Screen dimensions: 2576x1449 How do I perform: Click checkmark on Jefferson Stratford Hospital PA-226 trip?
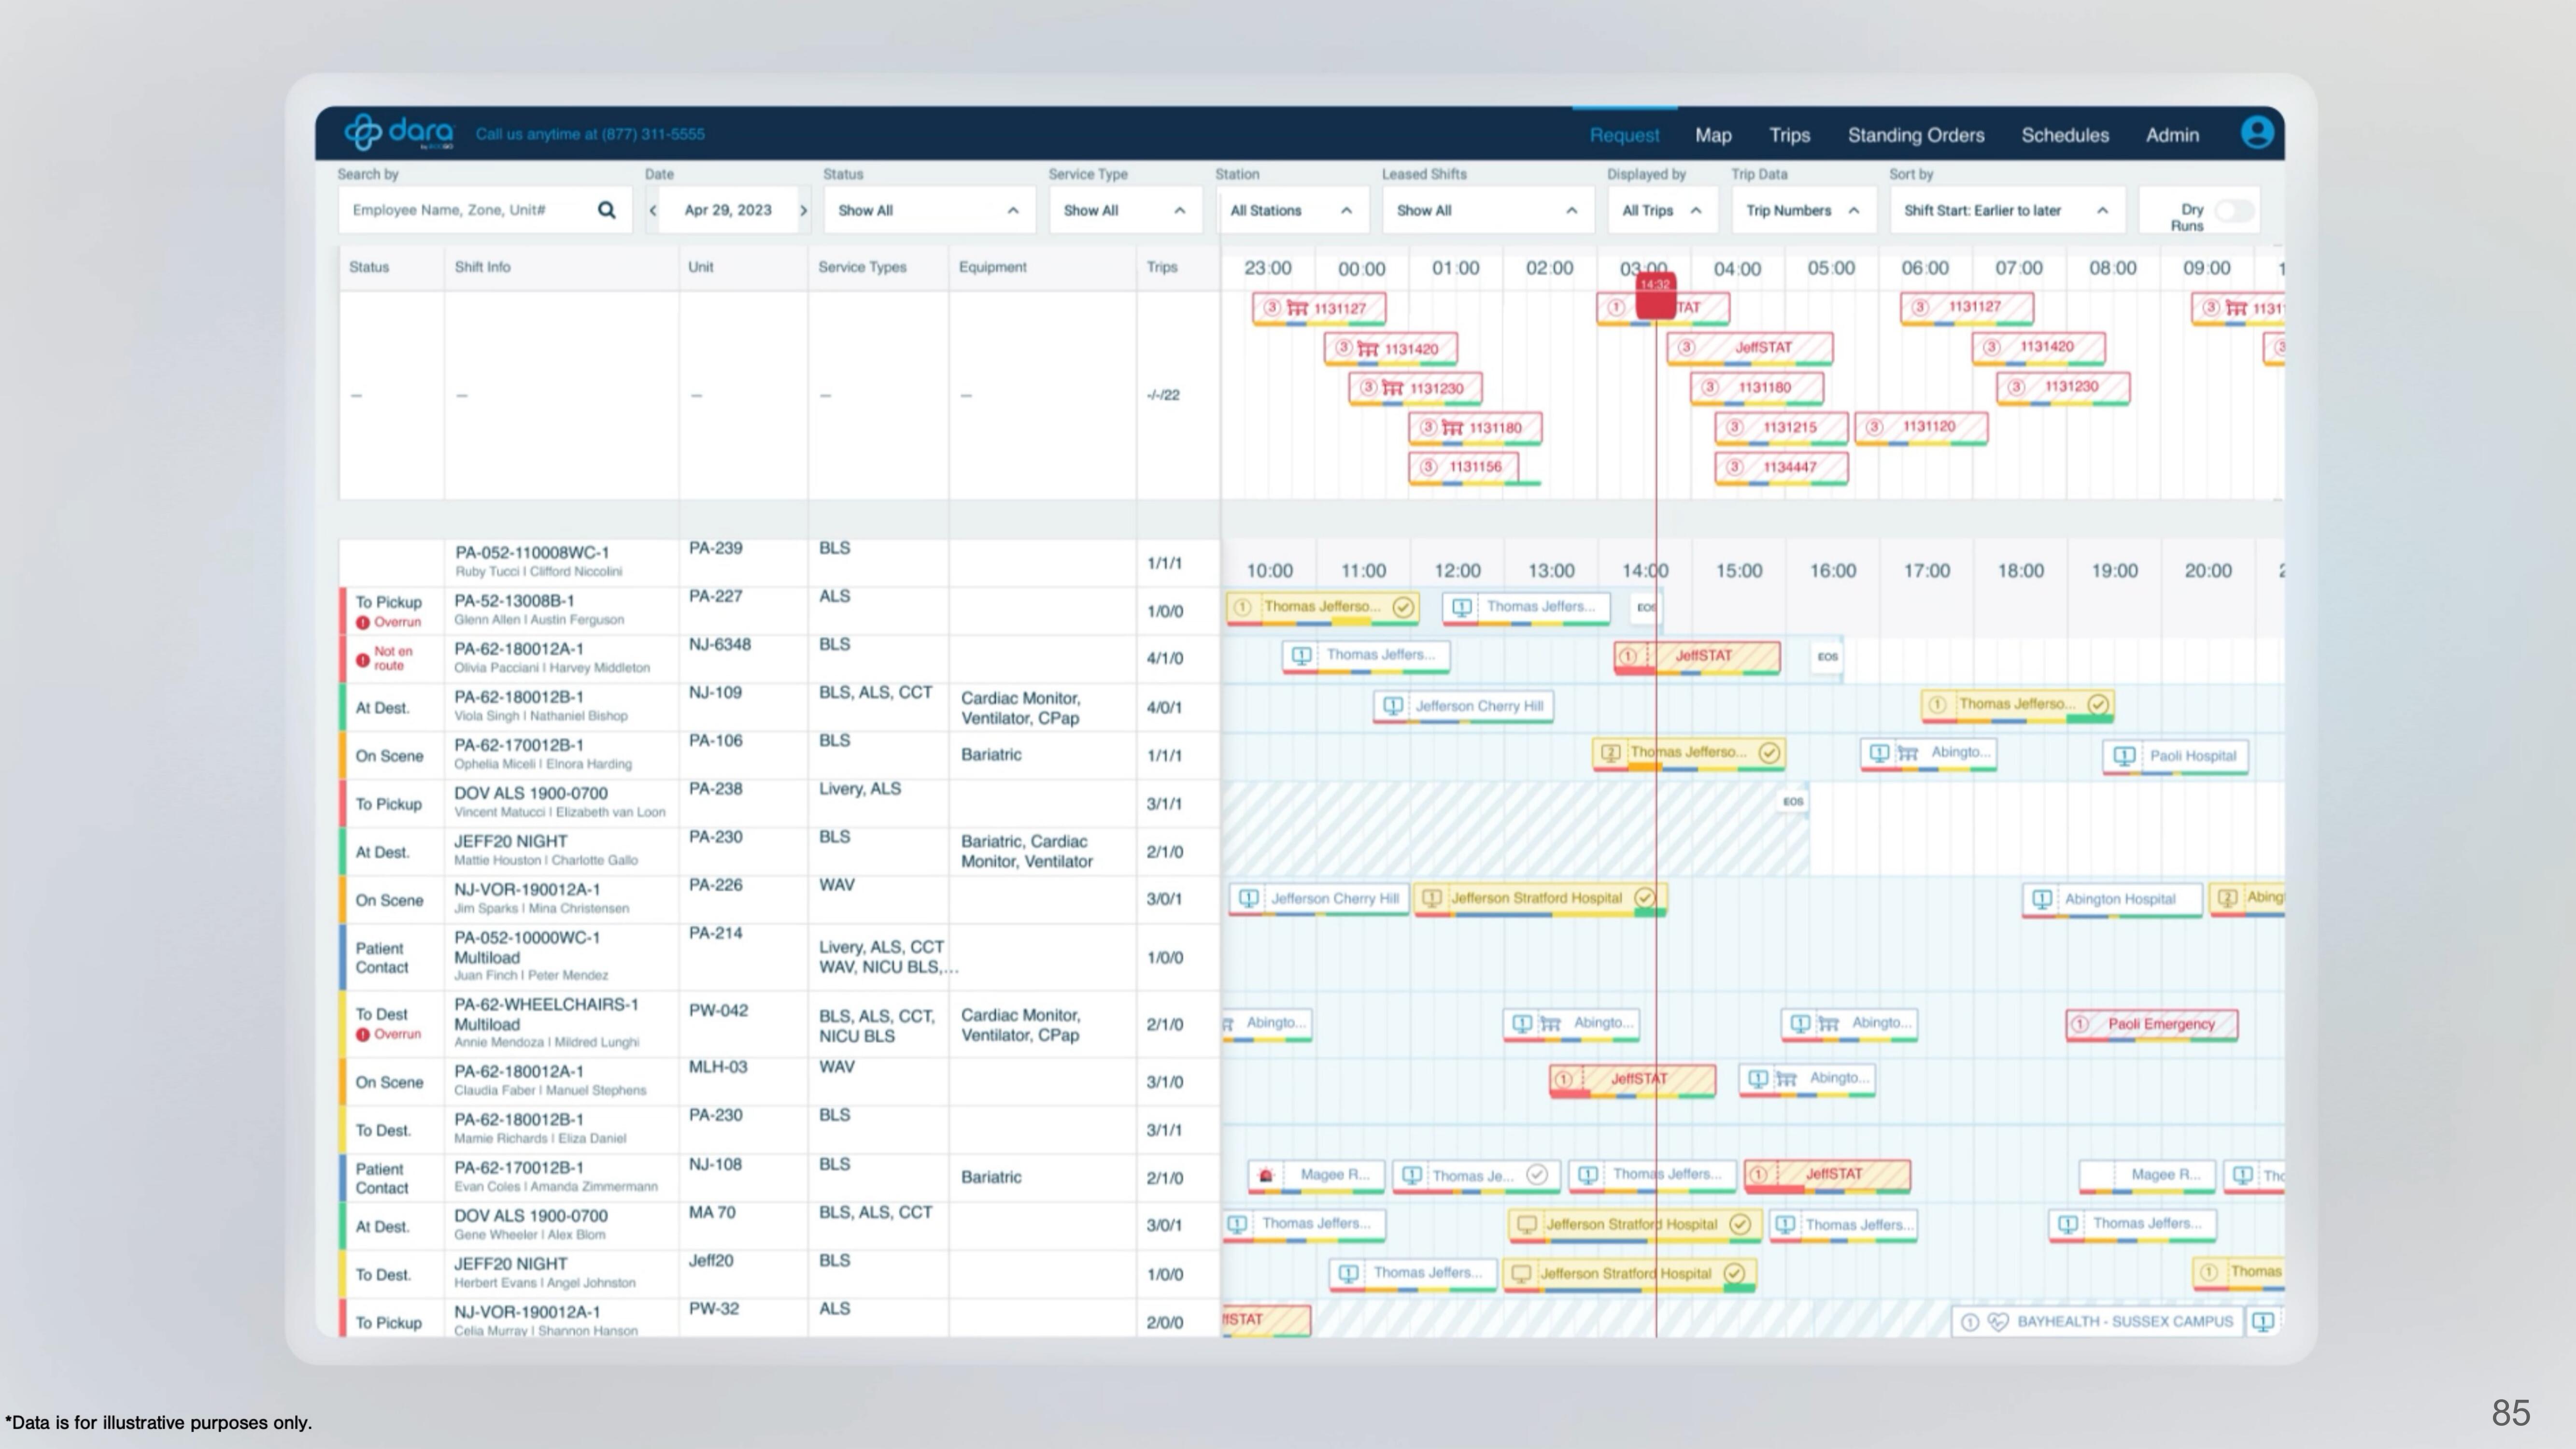tap(1644, 898)
